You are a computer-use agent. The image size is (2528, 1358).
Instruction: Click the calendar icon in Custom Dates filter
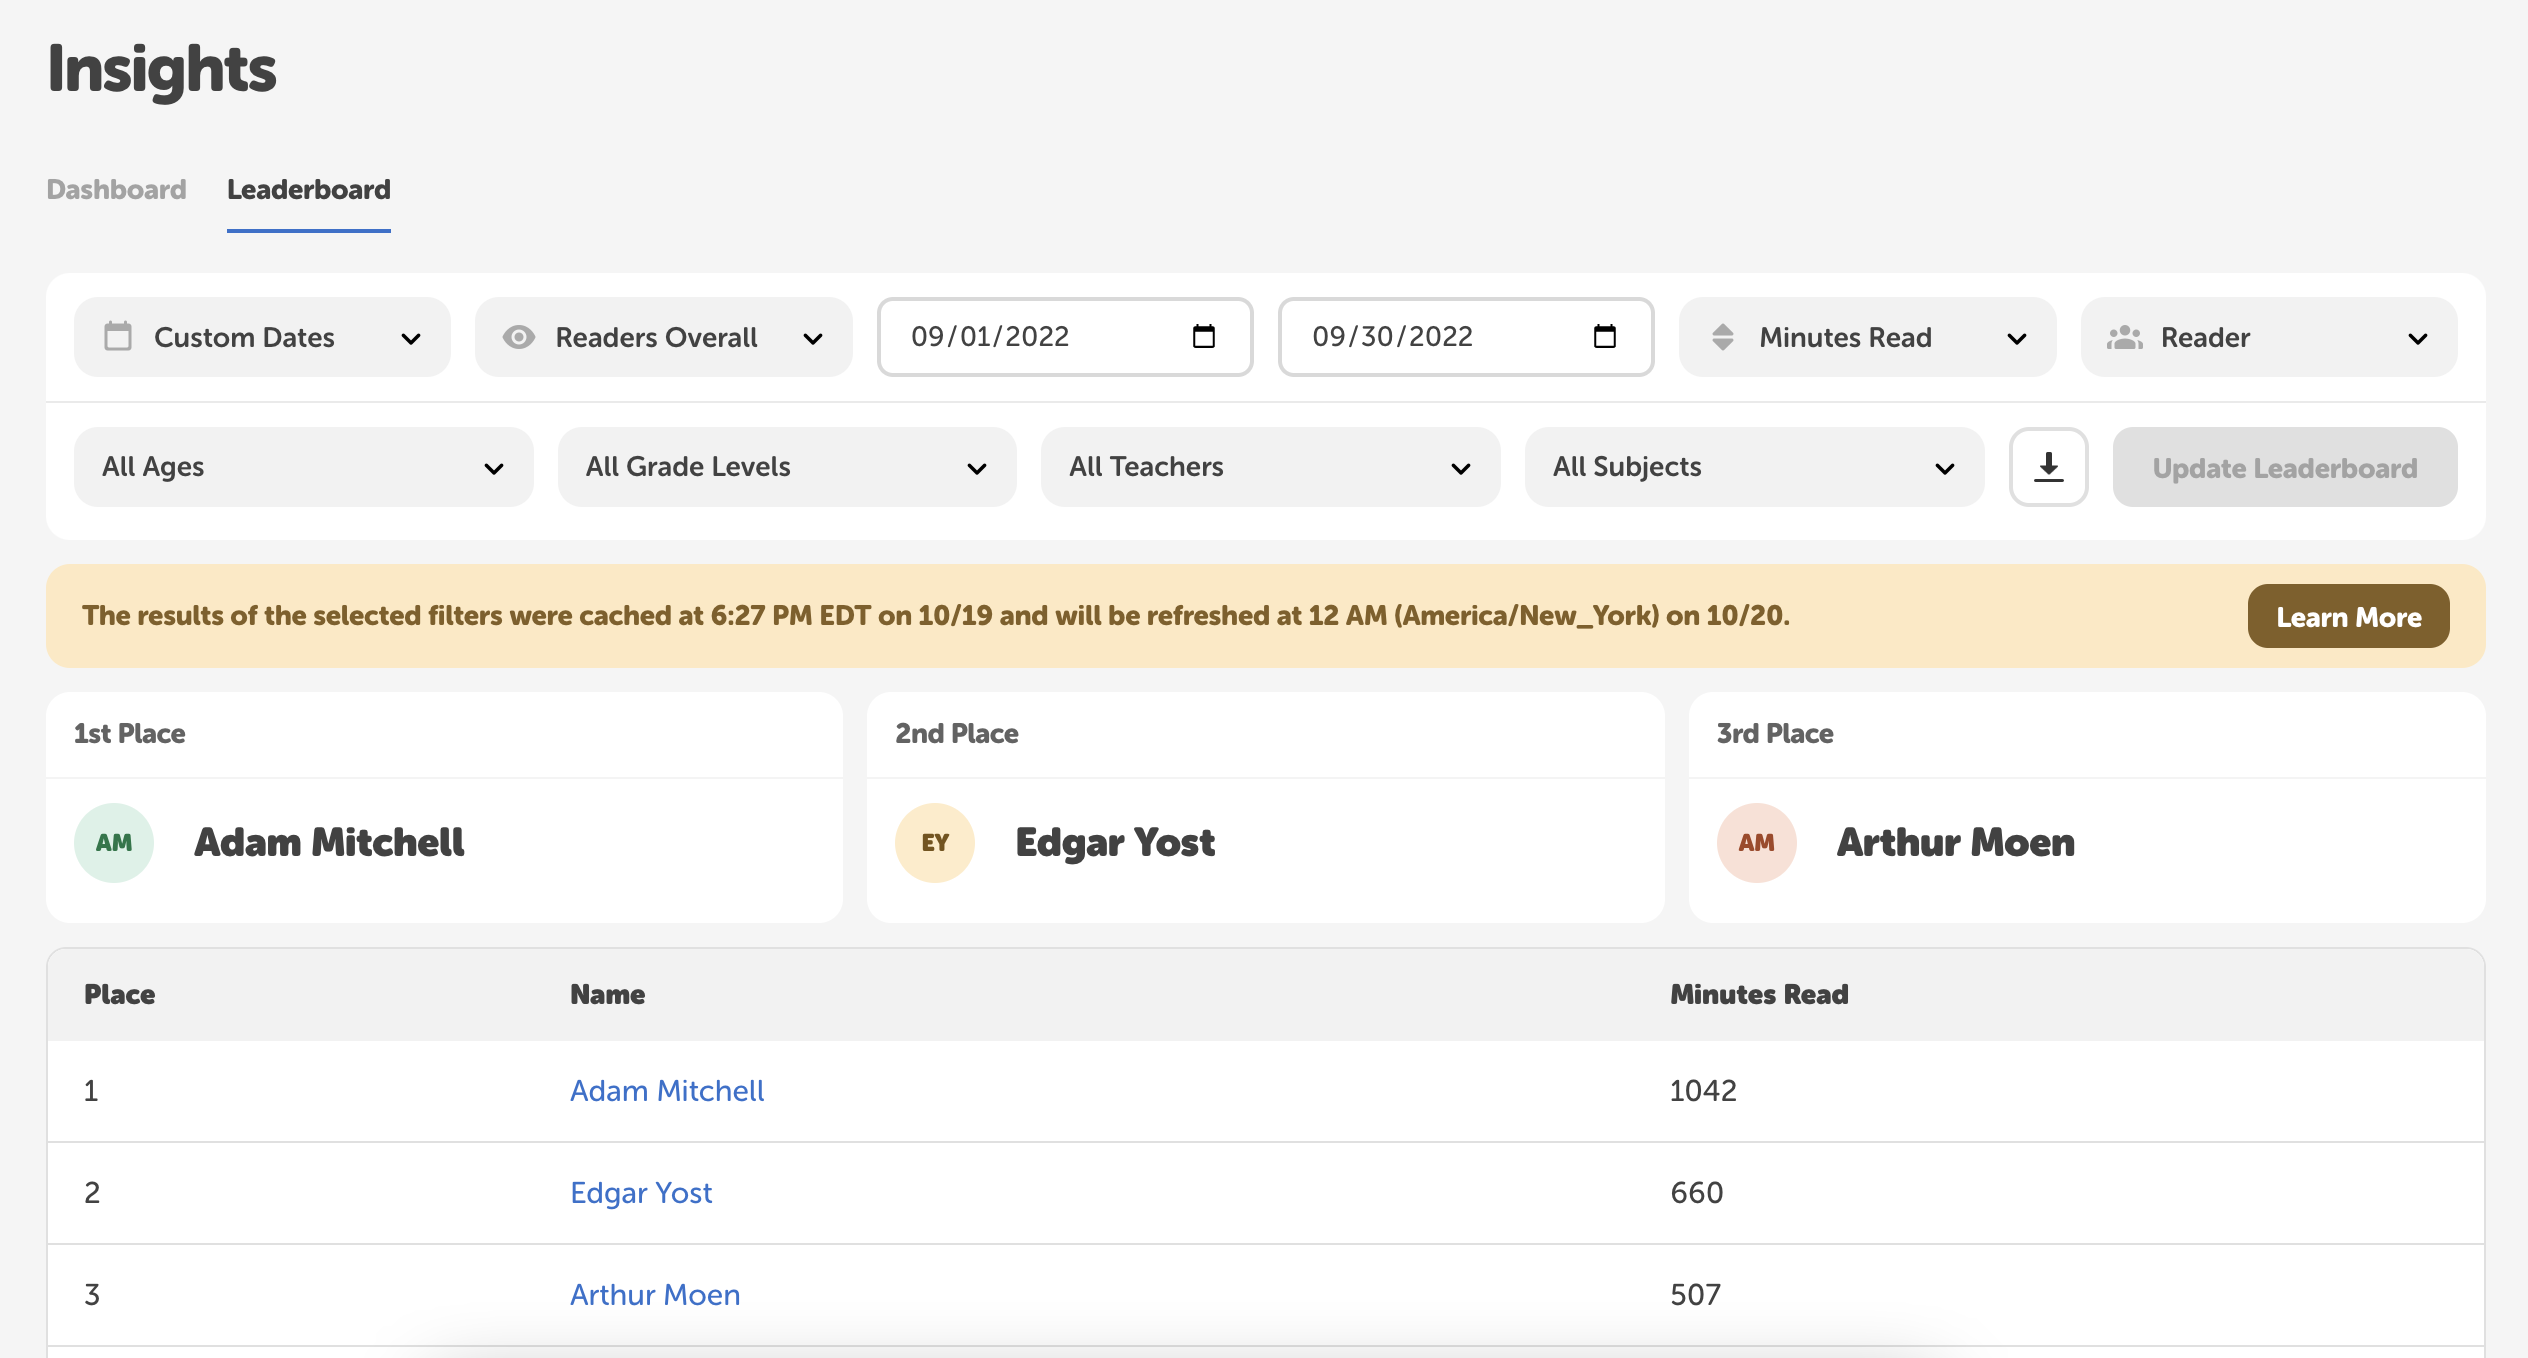click(x=118, y=337)
